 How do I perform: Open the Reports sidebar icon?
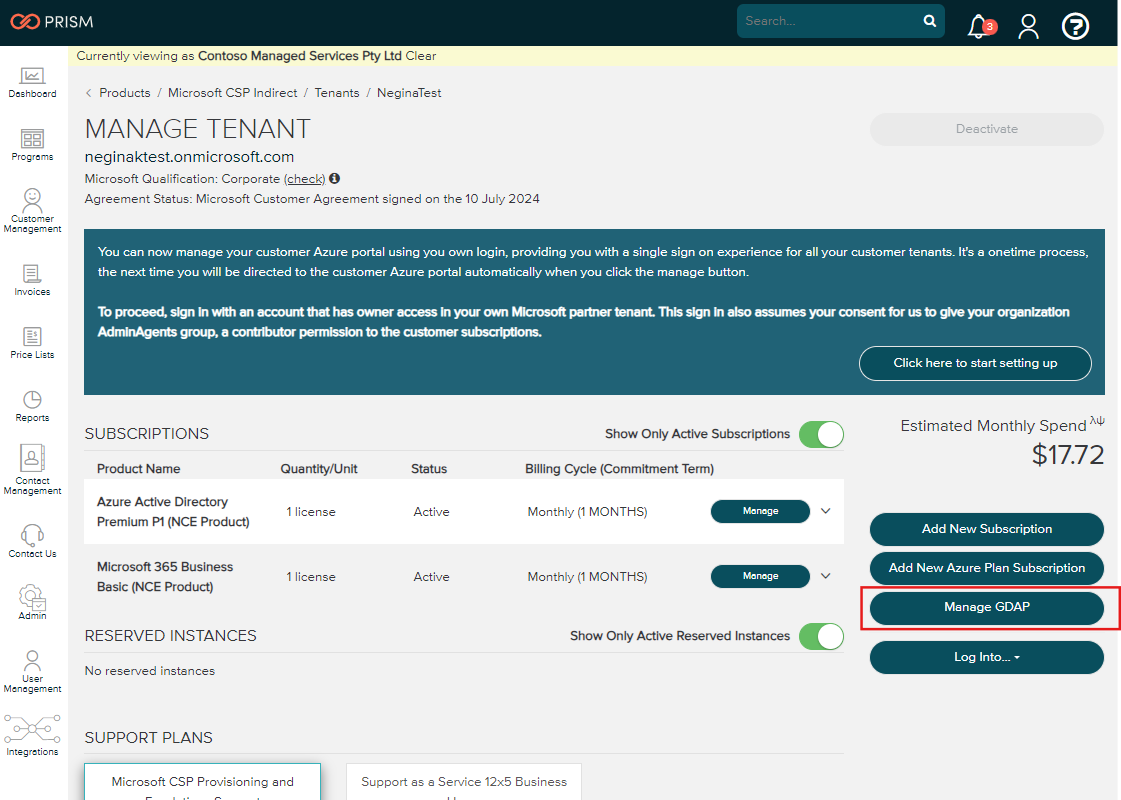pyautogui.click(x=32, y=406)
